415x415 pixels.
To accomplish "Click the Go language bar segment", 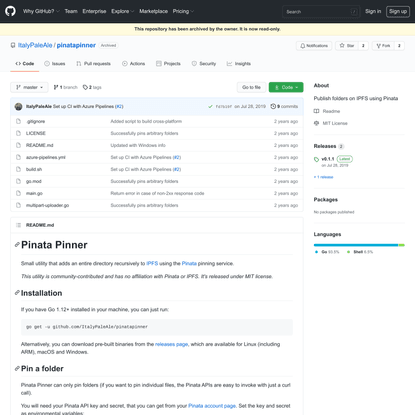I will point(356,245).
